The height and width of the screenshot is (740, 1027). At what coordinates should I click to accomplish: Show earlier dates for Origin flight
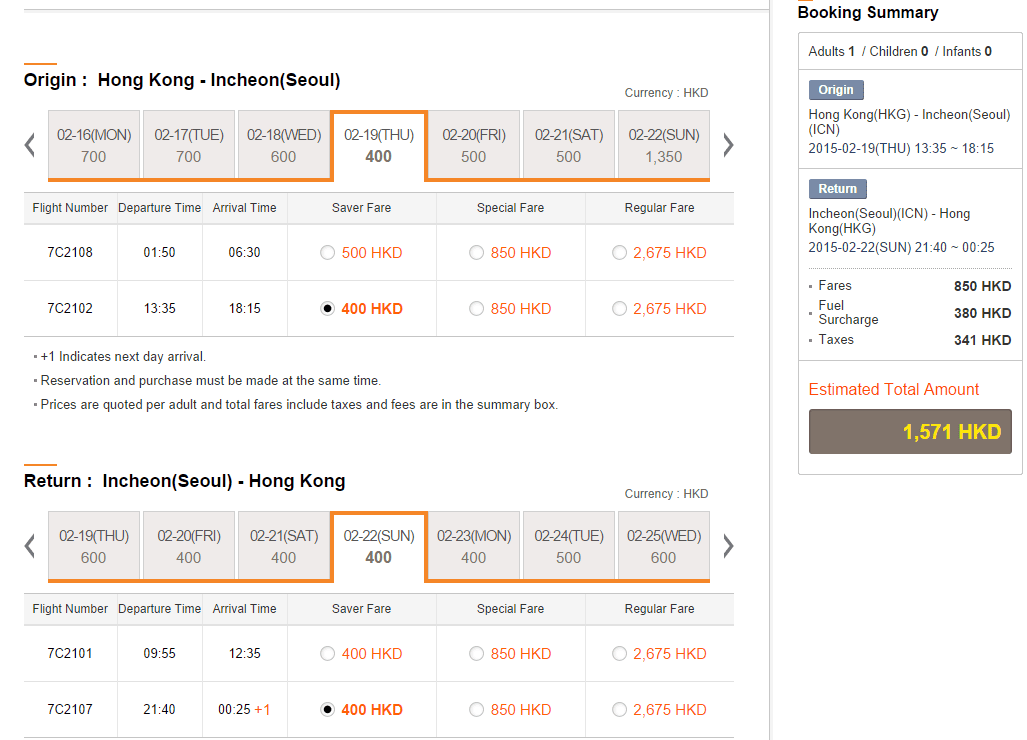click(30, 145)
